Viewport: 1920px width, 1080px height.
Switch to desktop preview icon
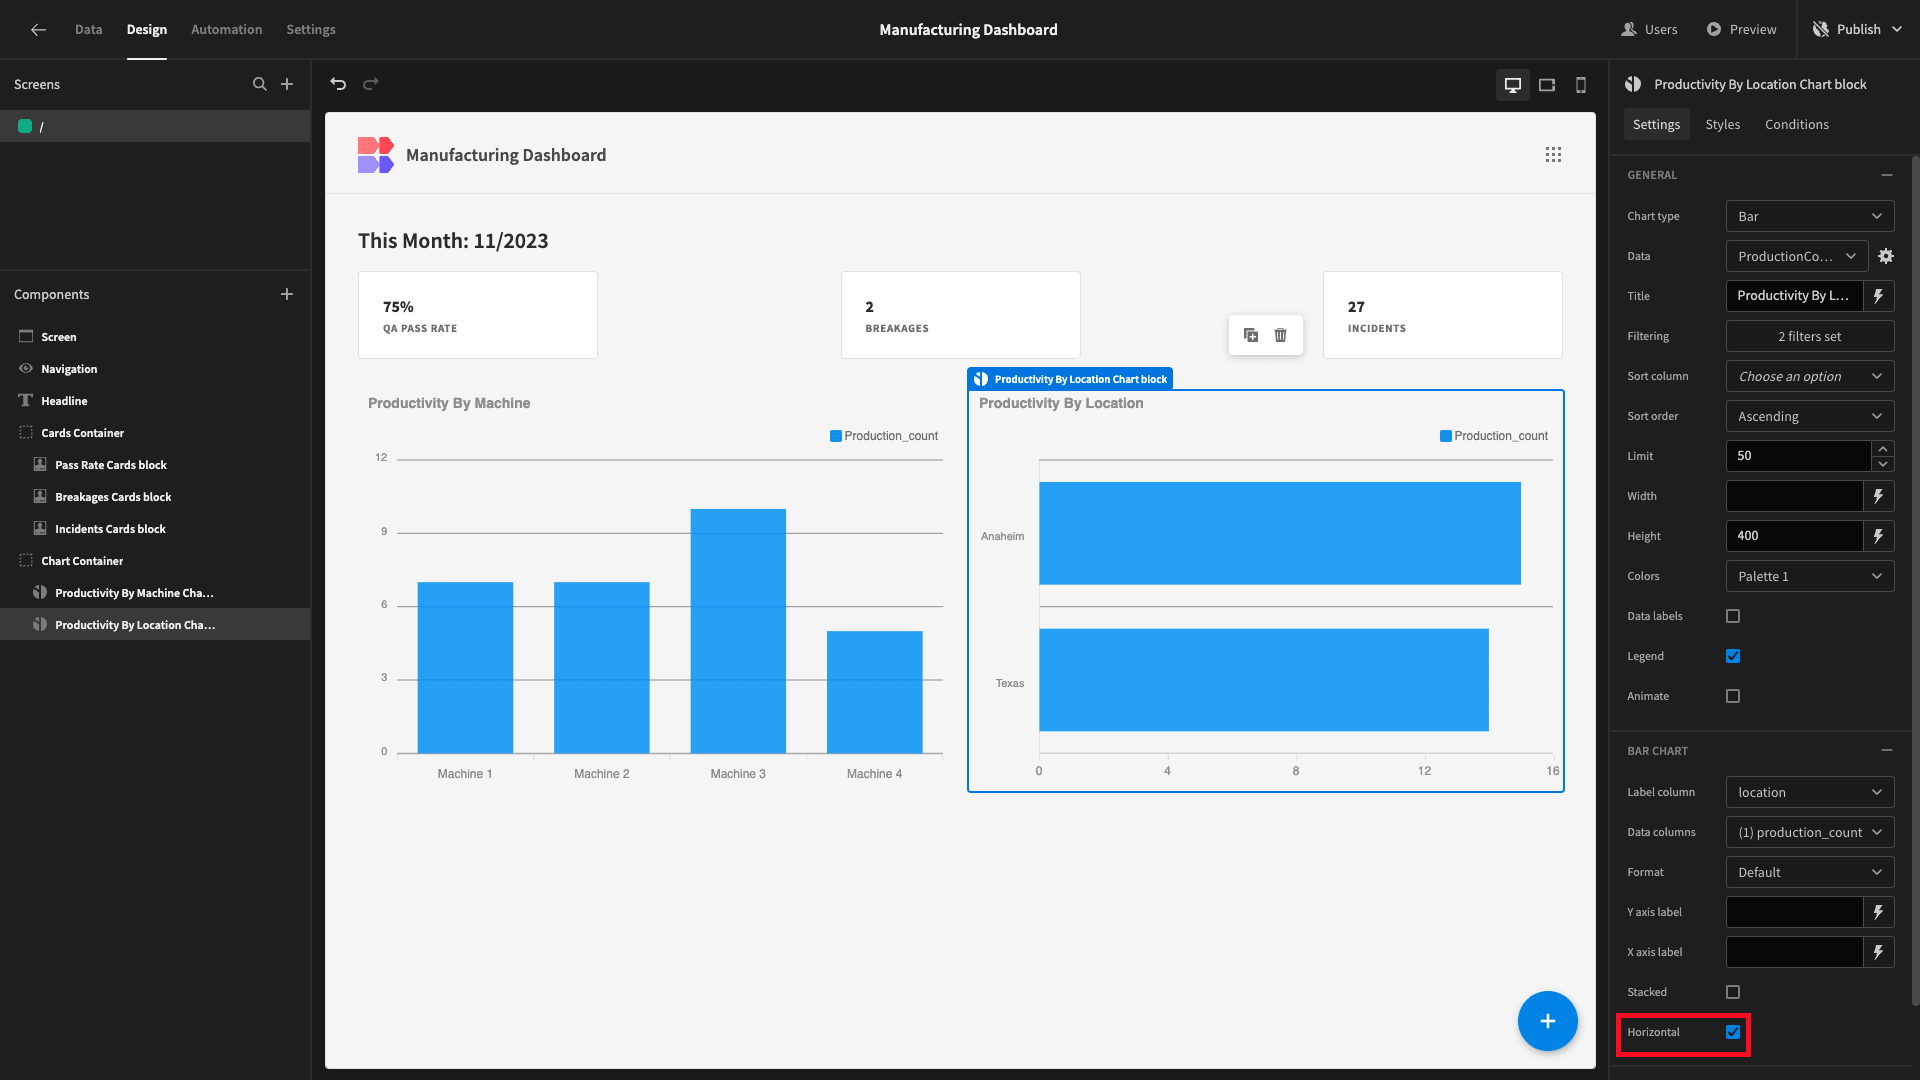(x=1513, y=85)
